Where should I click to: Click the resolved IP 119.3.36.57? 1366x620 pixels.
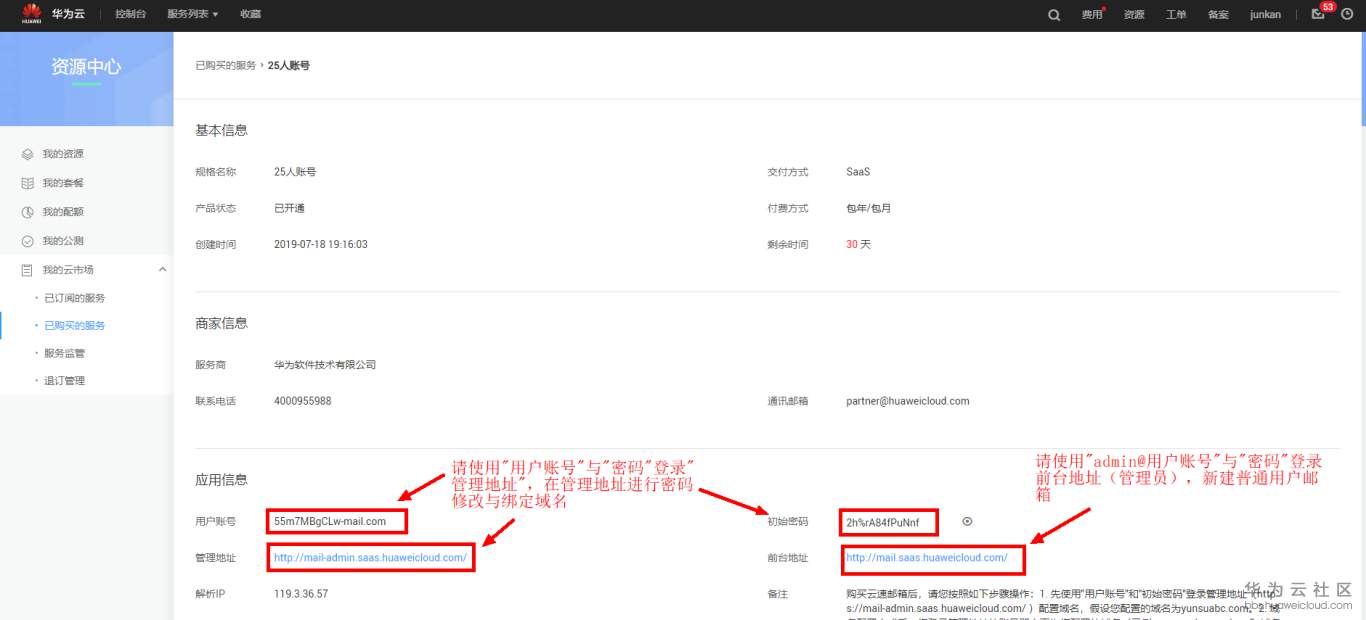point(301,594)
